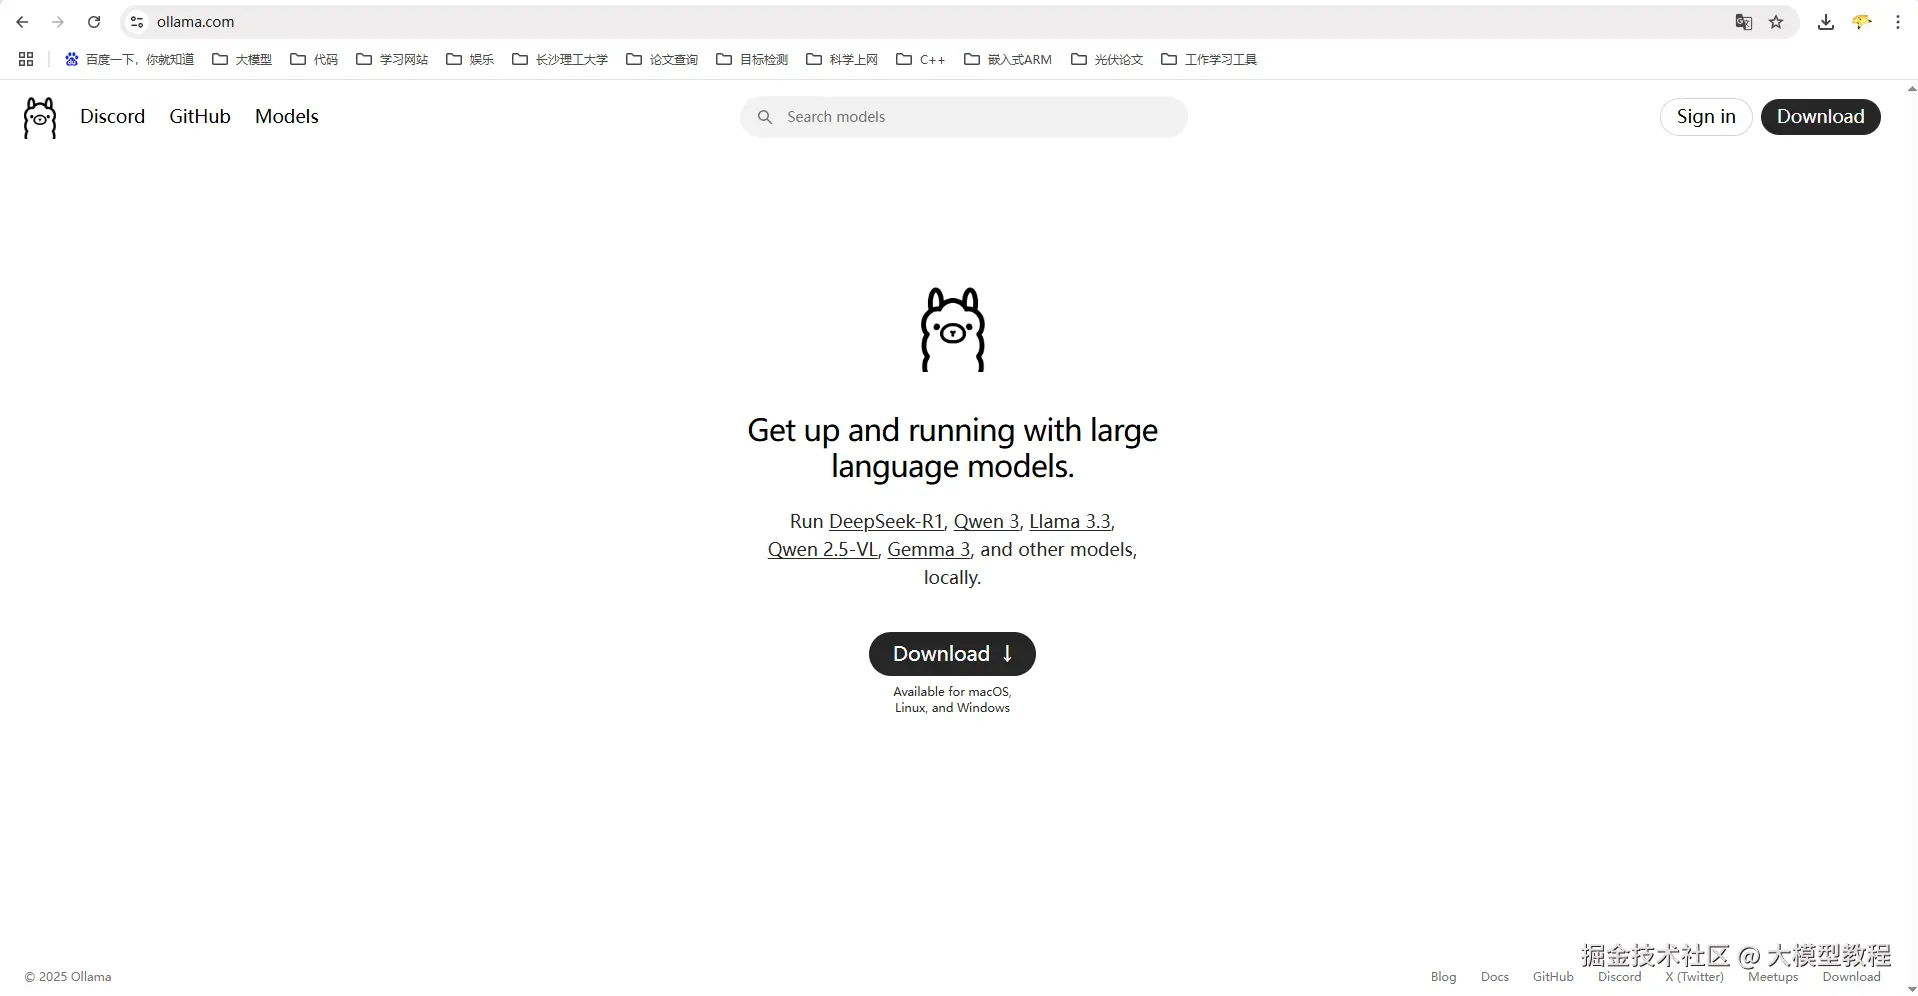Screen dimensions: 1918x996
Task: Open the Docs footer link
Action: [1495, 977]
